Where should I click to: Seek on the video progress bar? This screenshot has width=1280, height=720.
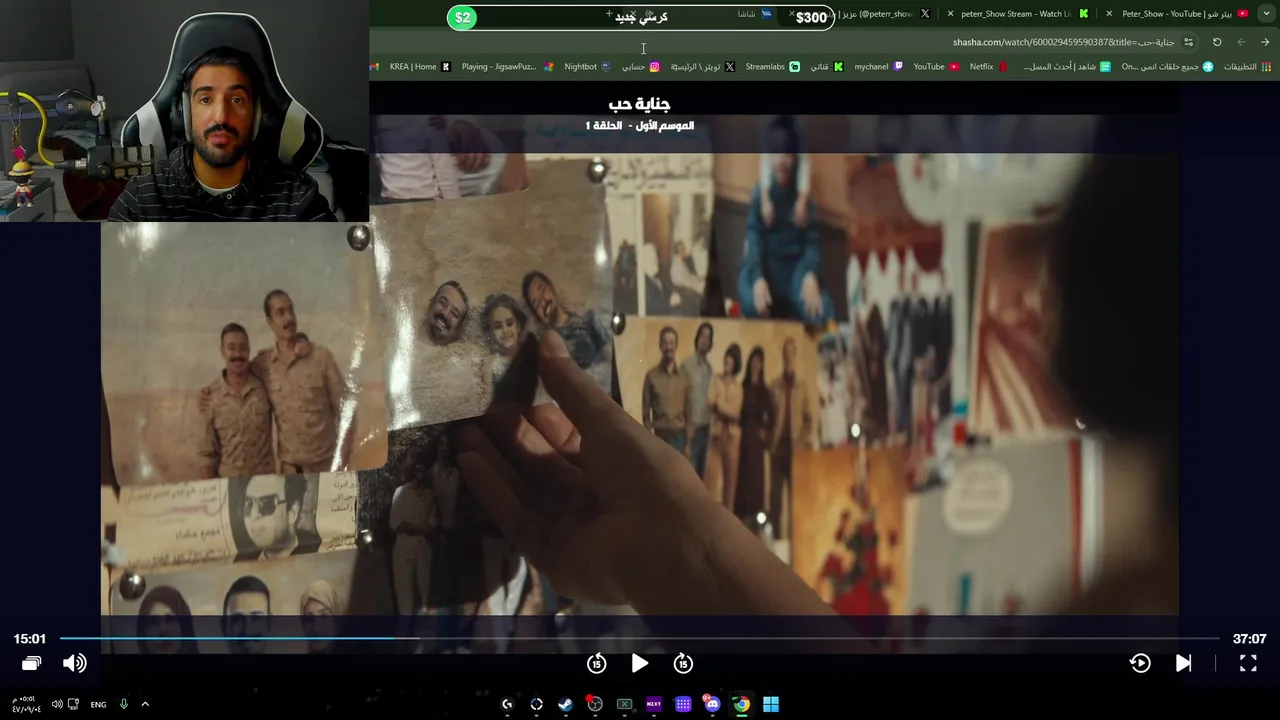pos(640,638)
